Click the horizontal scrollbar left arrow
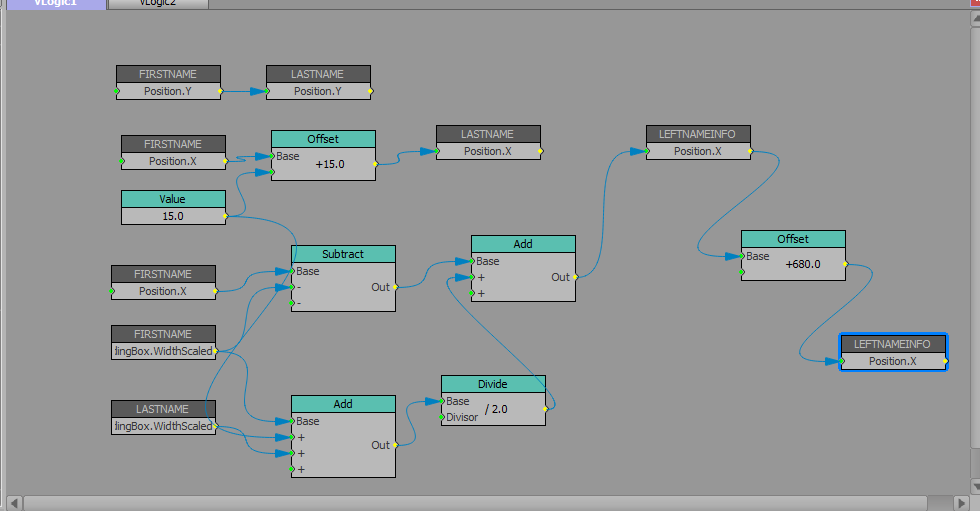 click(x=14, y=503)
